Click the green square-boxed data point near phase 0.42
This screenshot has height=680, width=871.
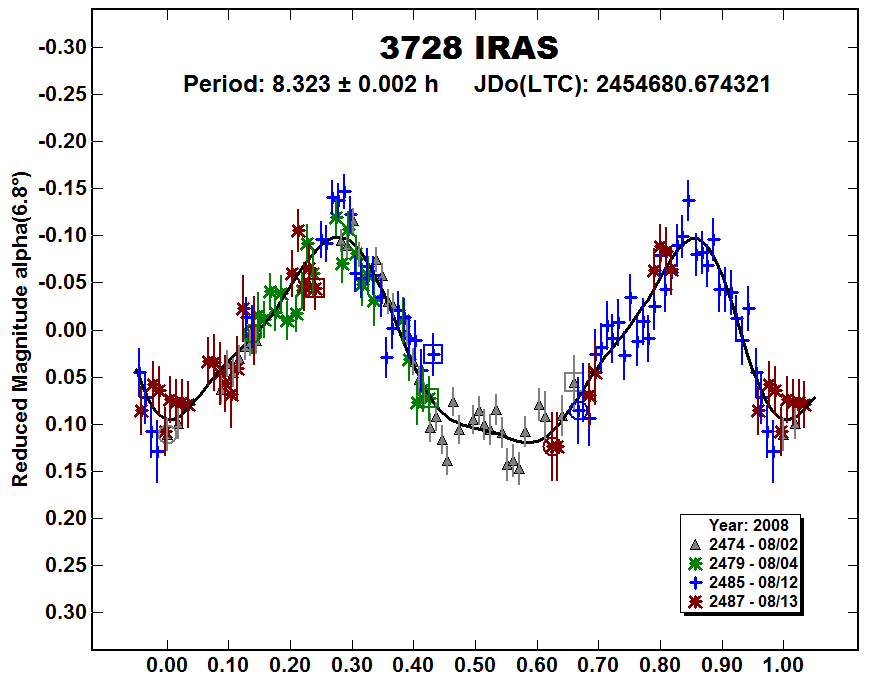[429, 398]
